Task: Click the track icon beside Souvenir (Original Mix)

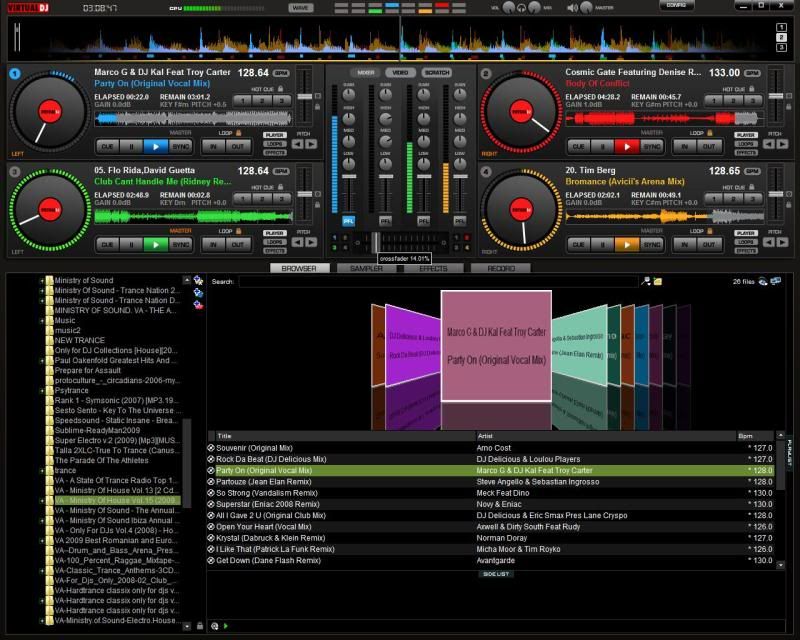Action: point(211,448)
